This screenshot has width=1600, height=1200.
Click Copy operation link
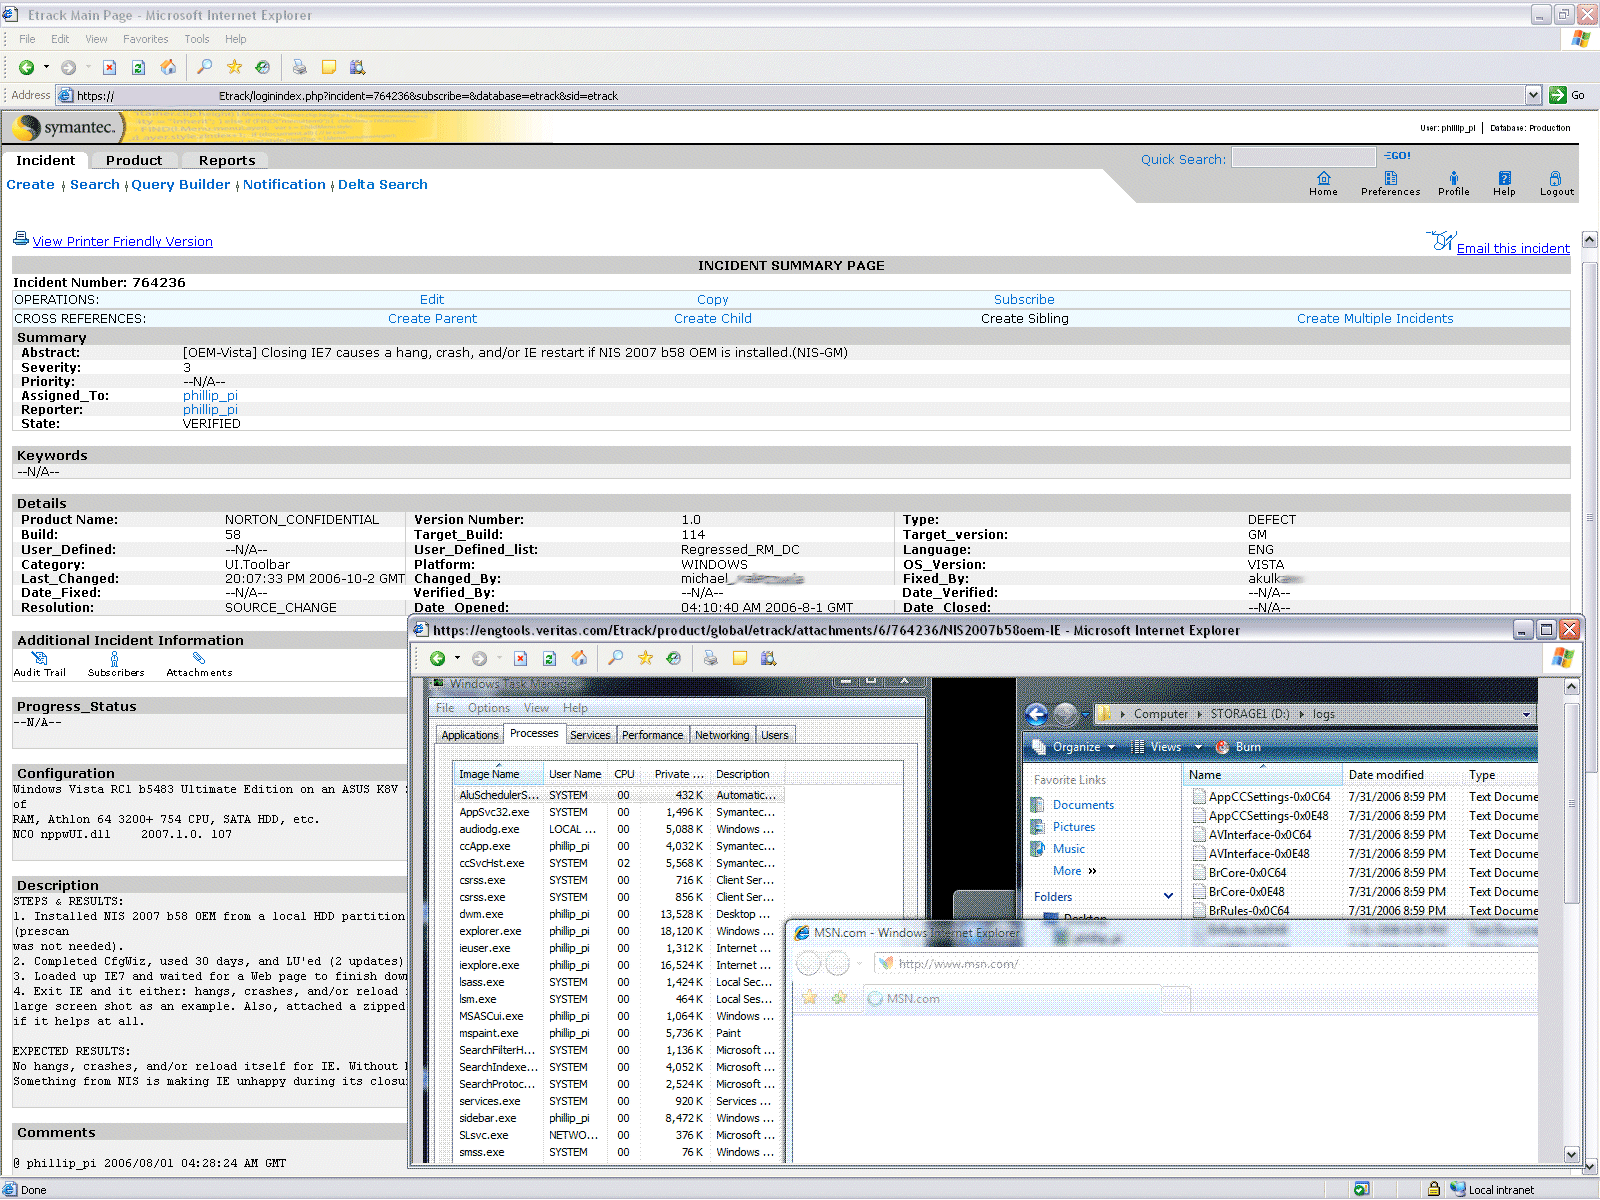[713, 299]
